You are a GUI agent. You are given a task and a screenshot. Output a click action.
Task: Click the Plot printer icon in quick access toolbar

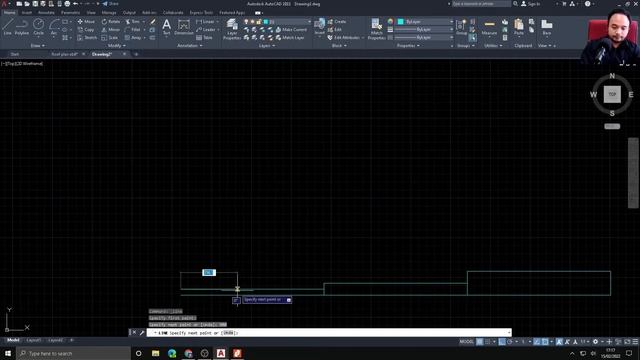(67, 4)
